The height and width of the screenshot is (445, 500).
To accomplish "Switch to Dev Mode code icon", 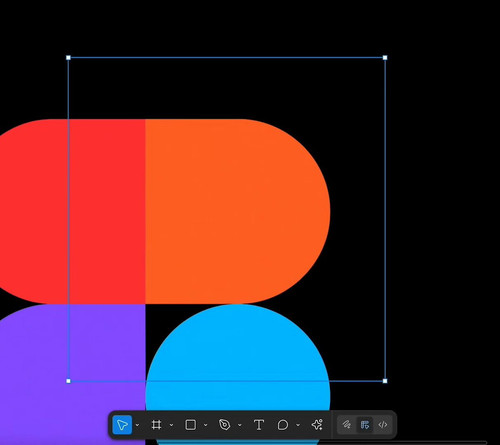I will 383,425.
